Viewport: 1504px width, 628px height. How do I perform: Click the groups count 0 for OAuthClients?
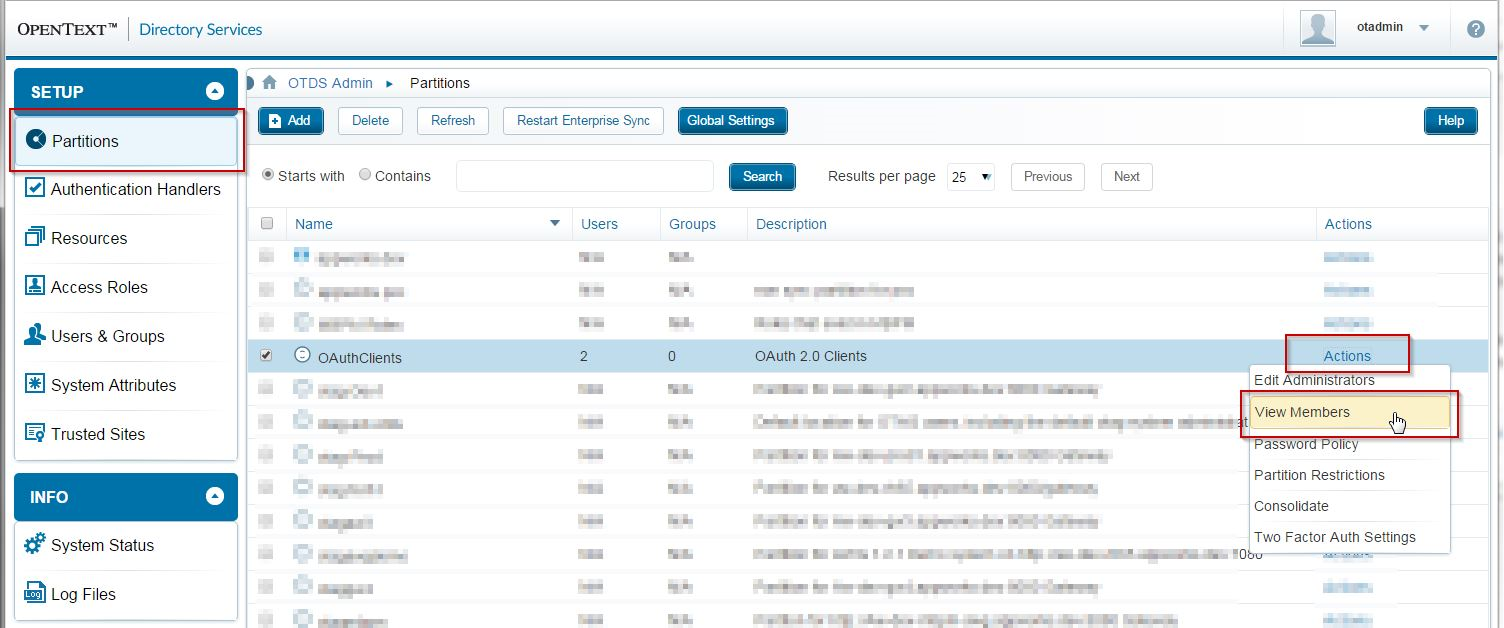click(673, 356)
